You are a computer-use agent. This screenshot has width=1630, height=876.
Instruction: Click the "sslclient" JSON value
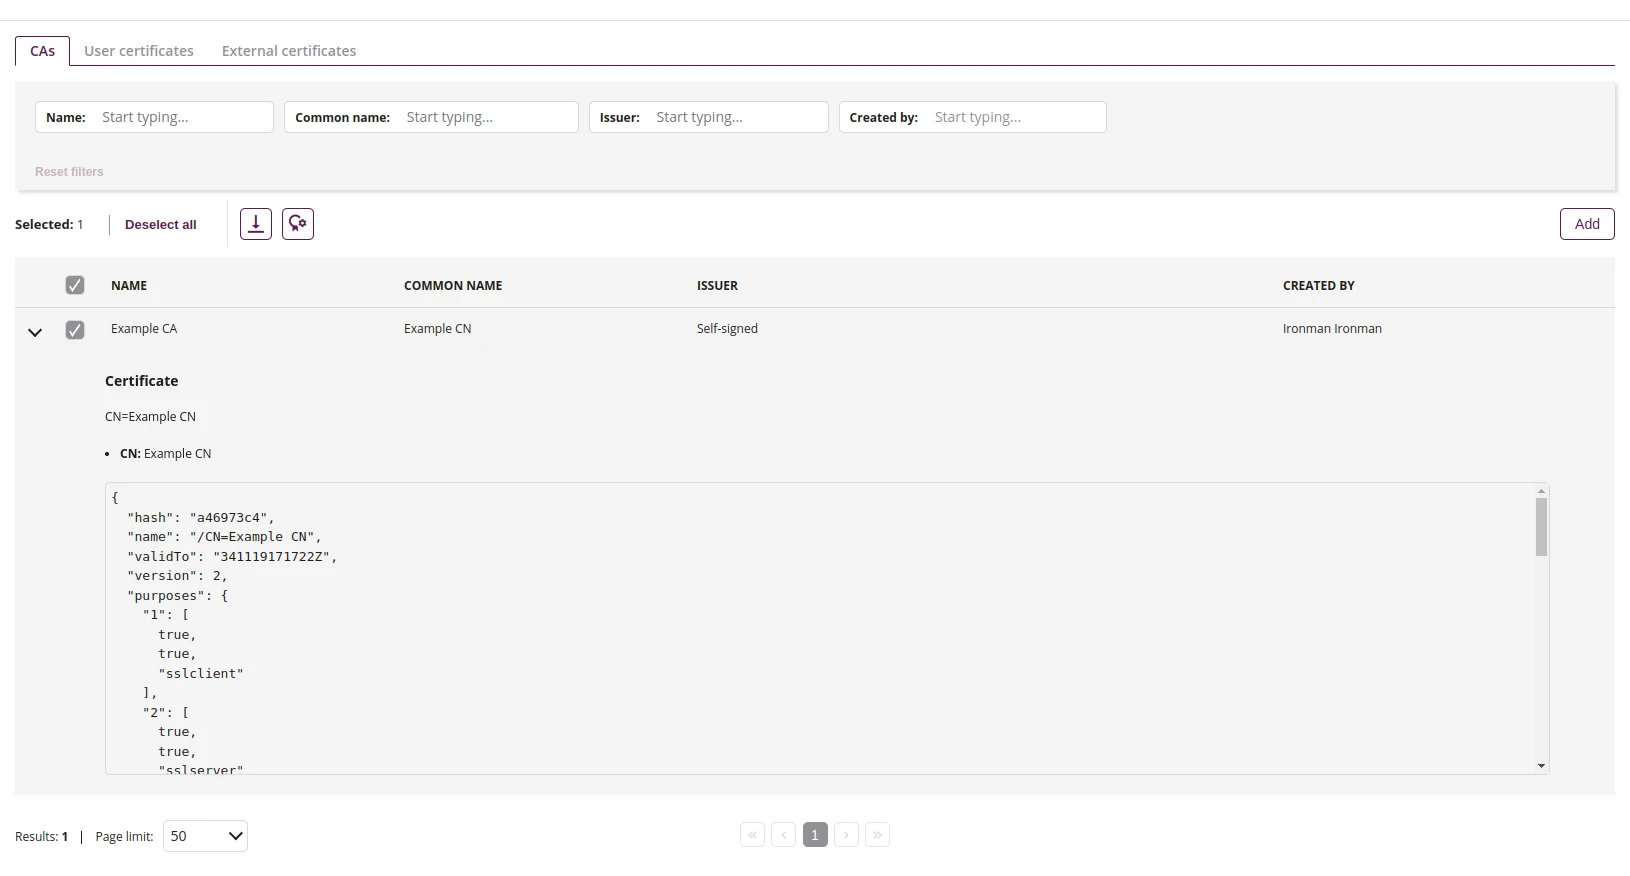point(201,674)
